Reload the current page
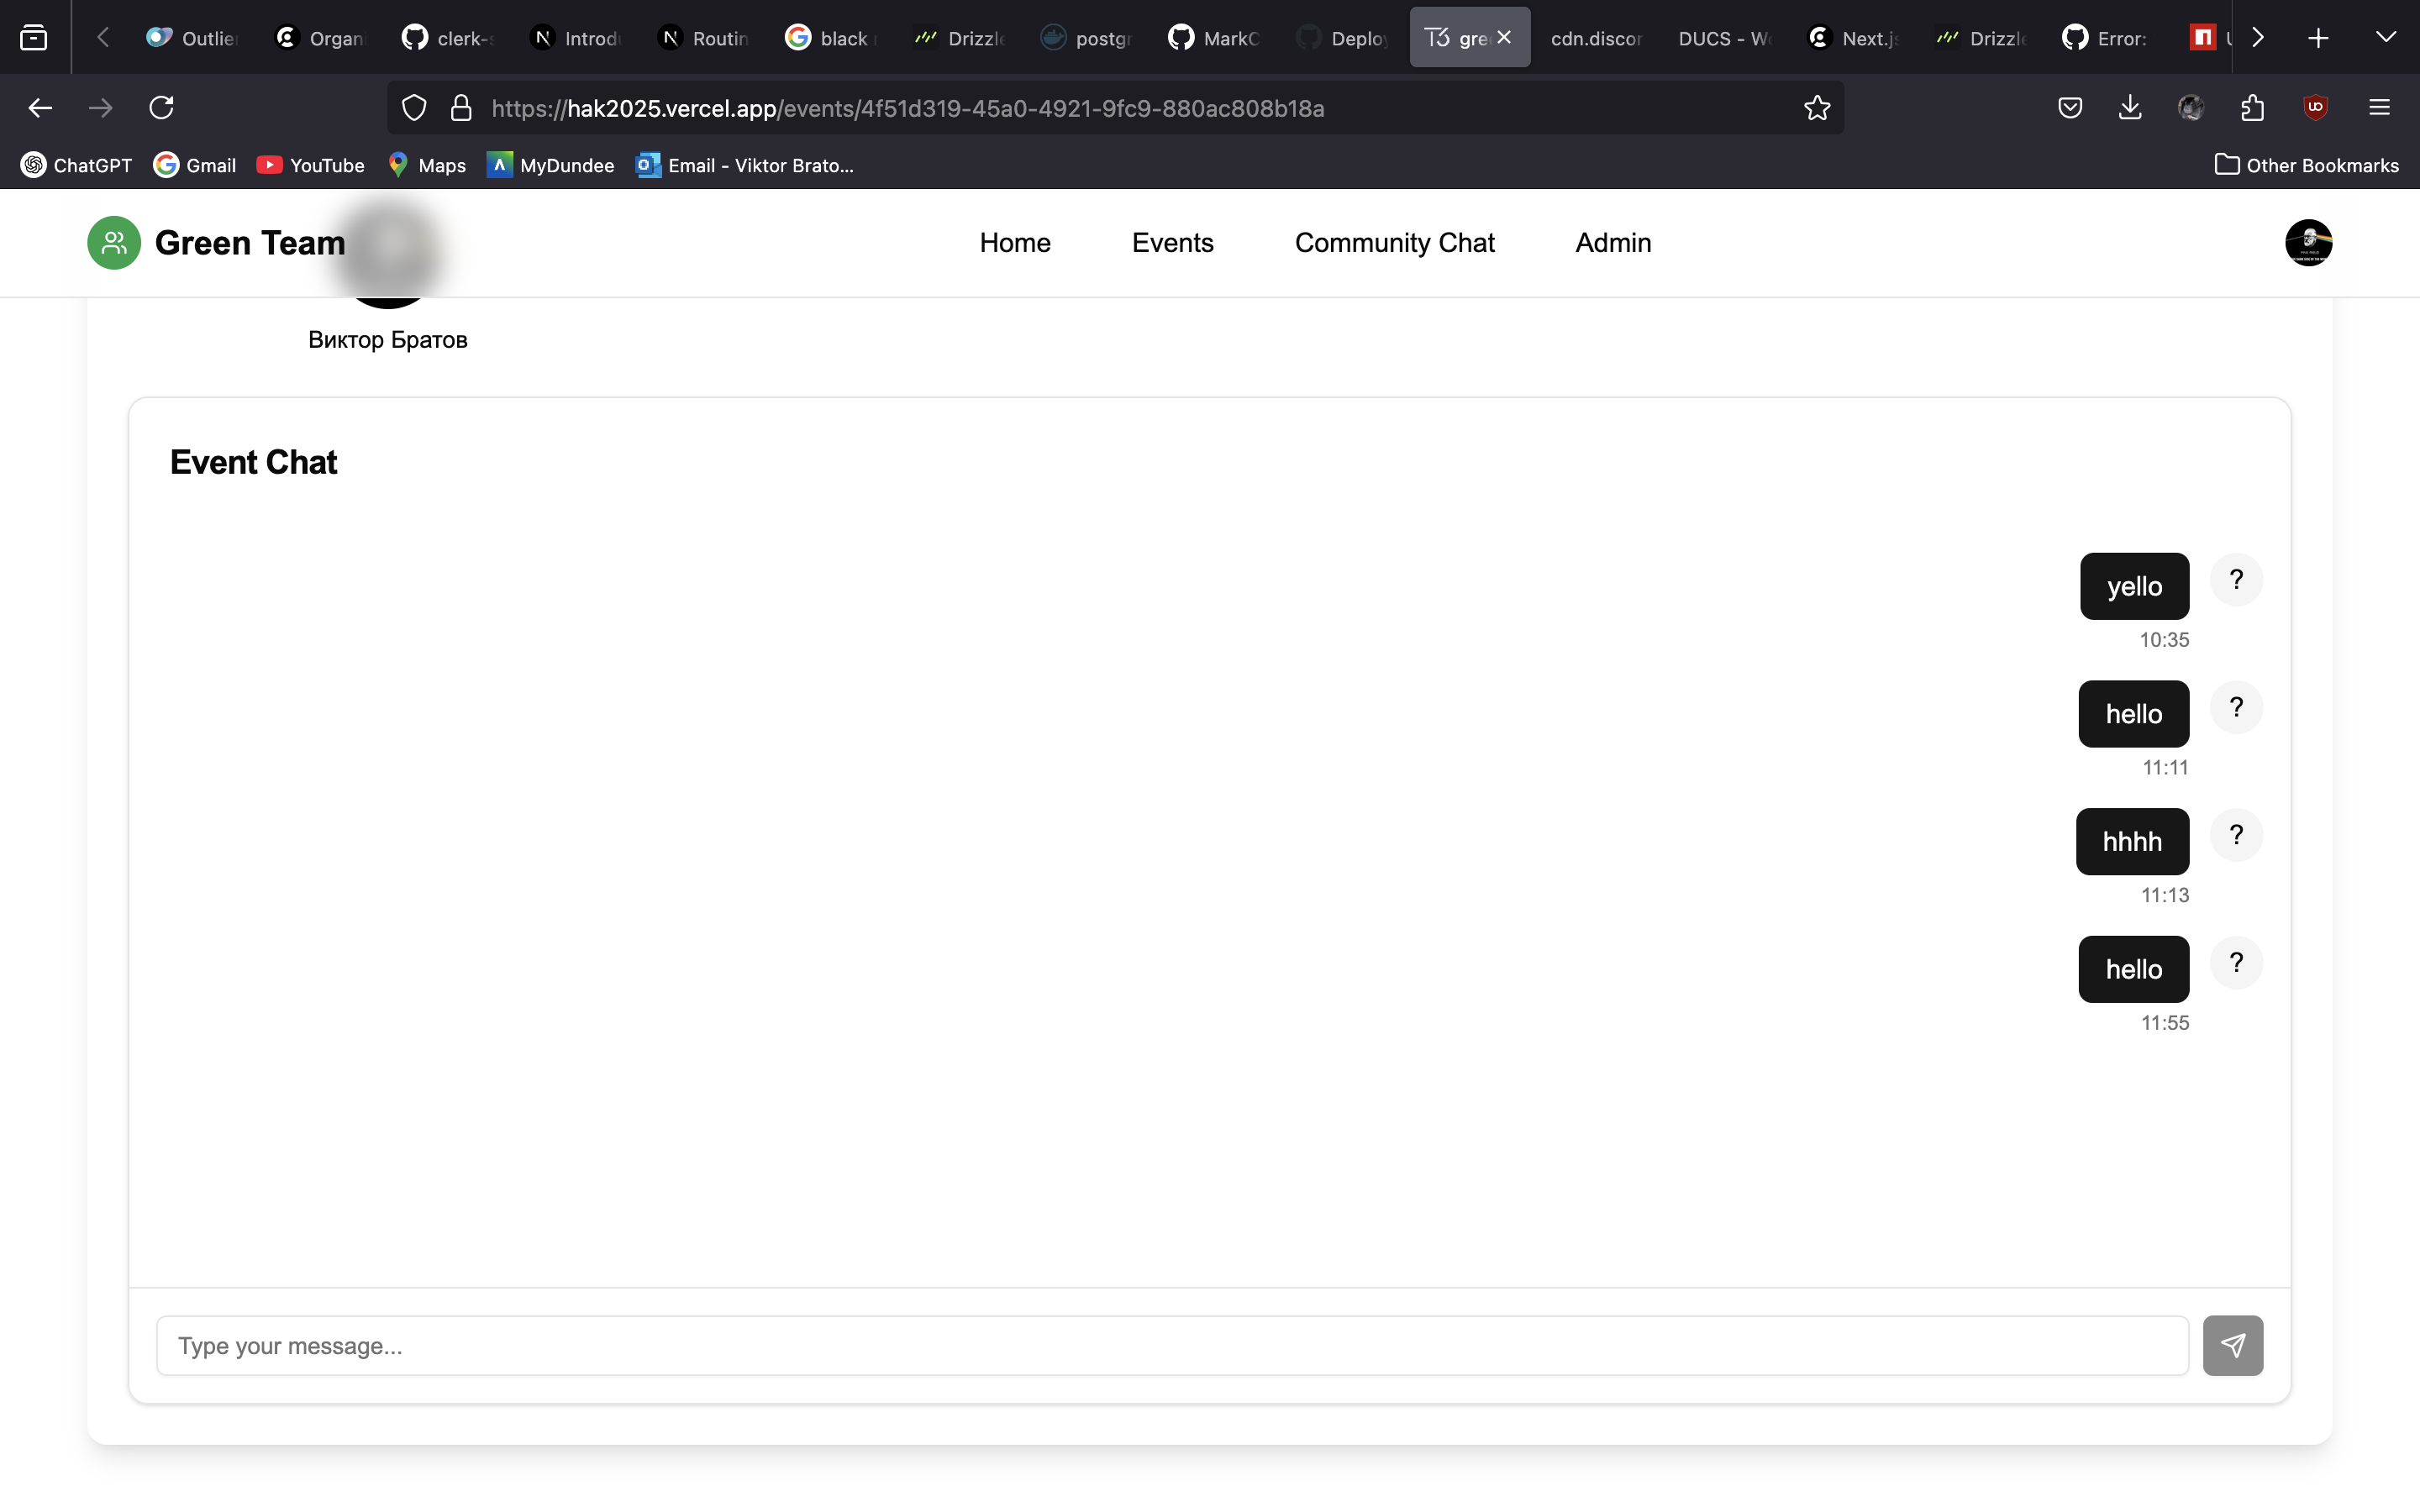The height and width of the screenshot is (1512, 2420). pos(162,108)
